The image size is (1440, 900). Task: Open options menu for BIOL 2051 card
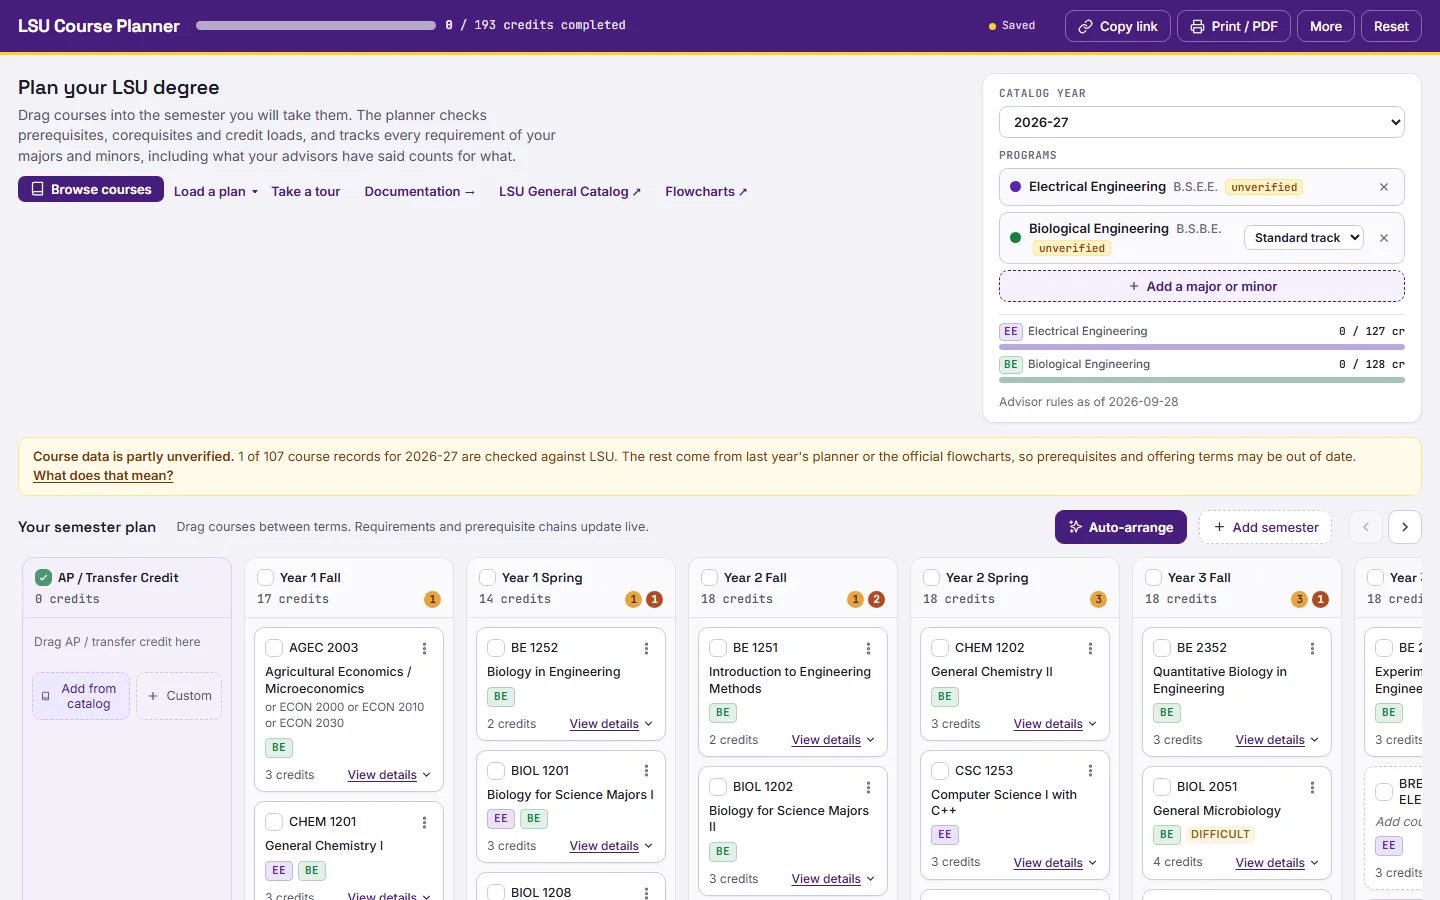click(1313, 787)
